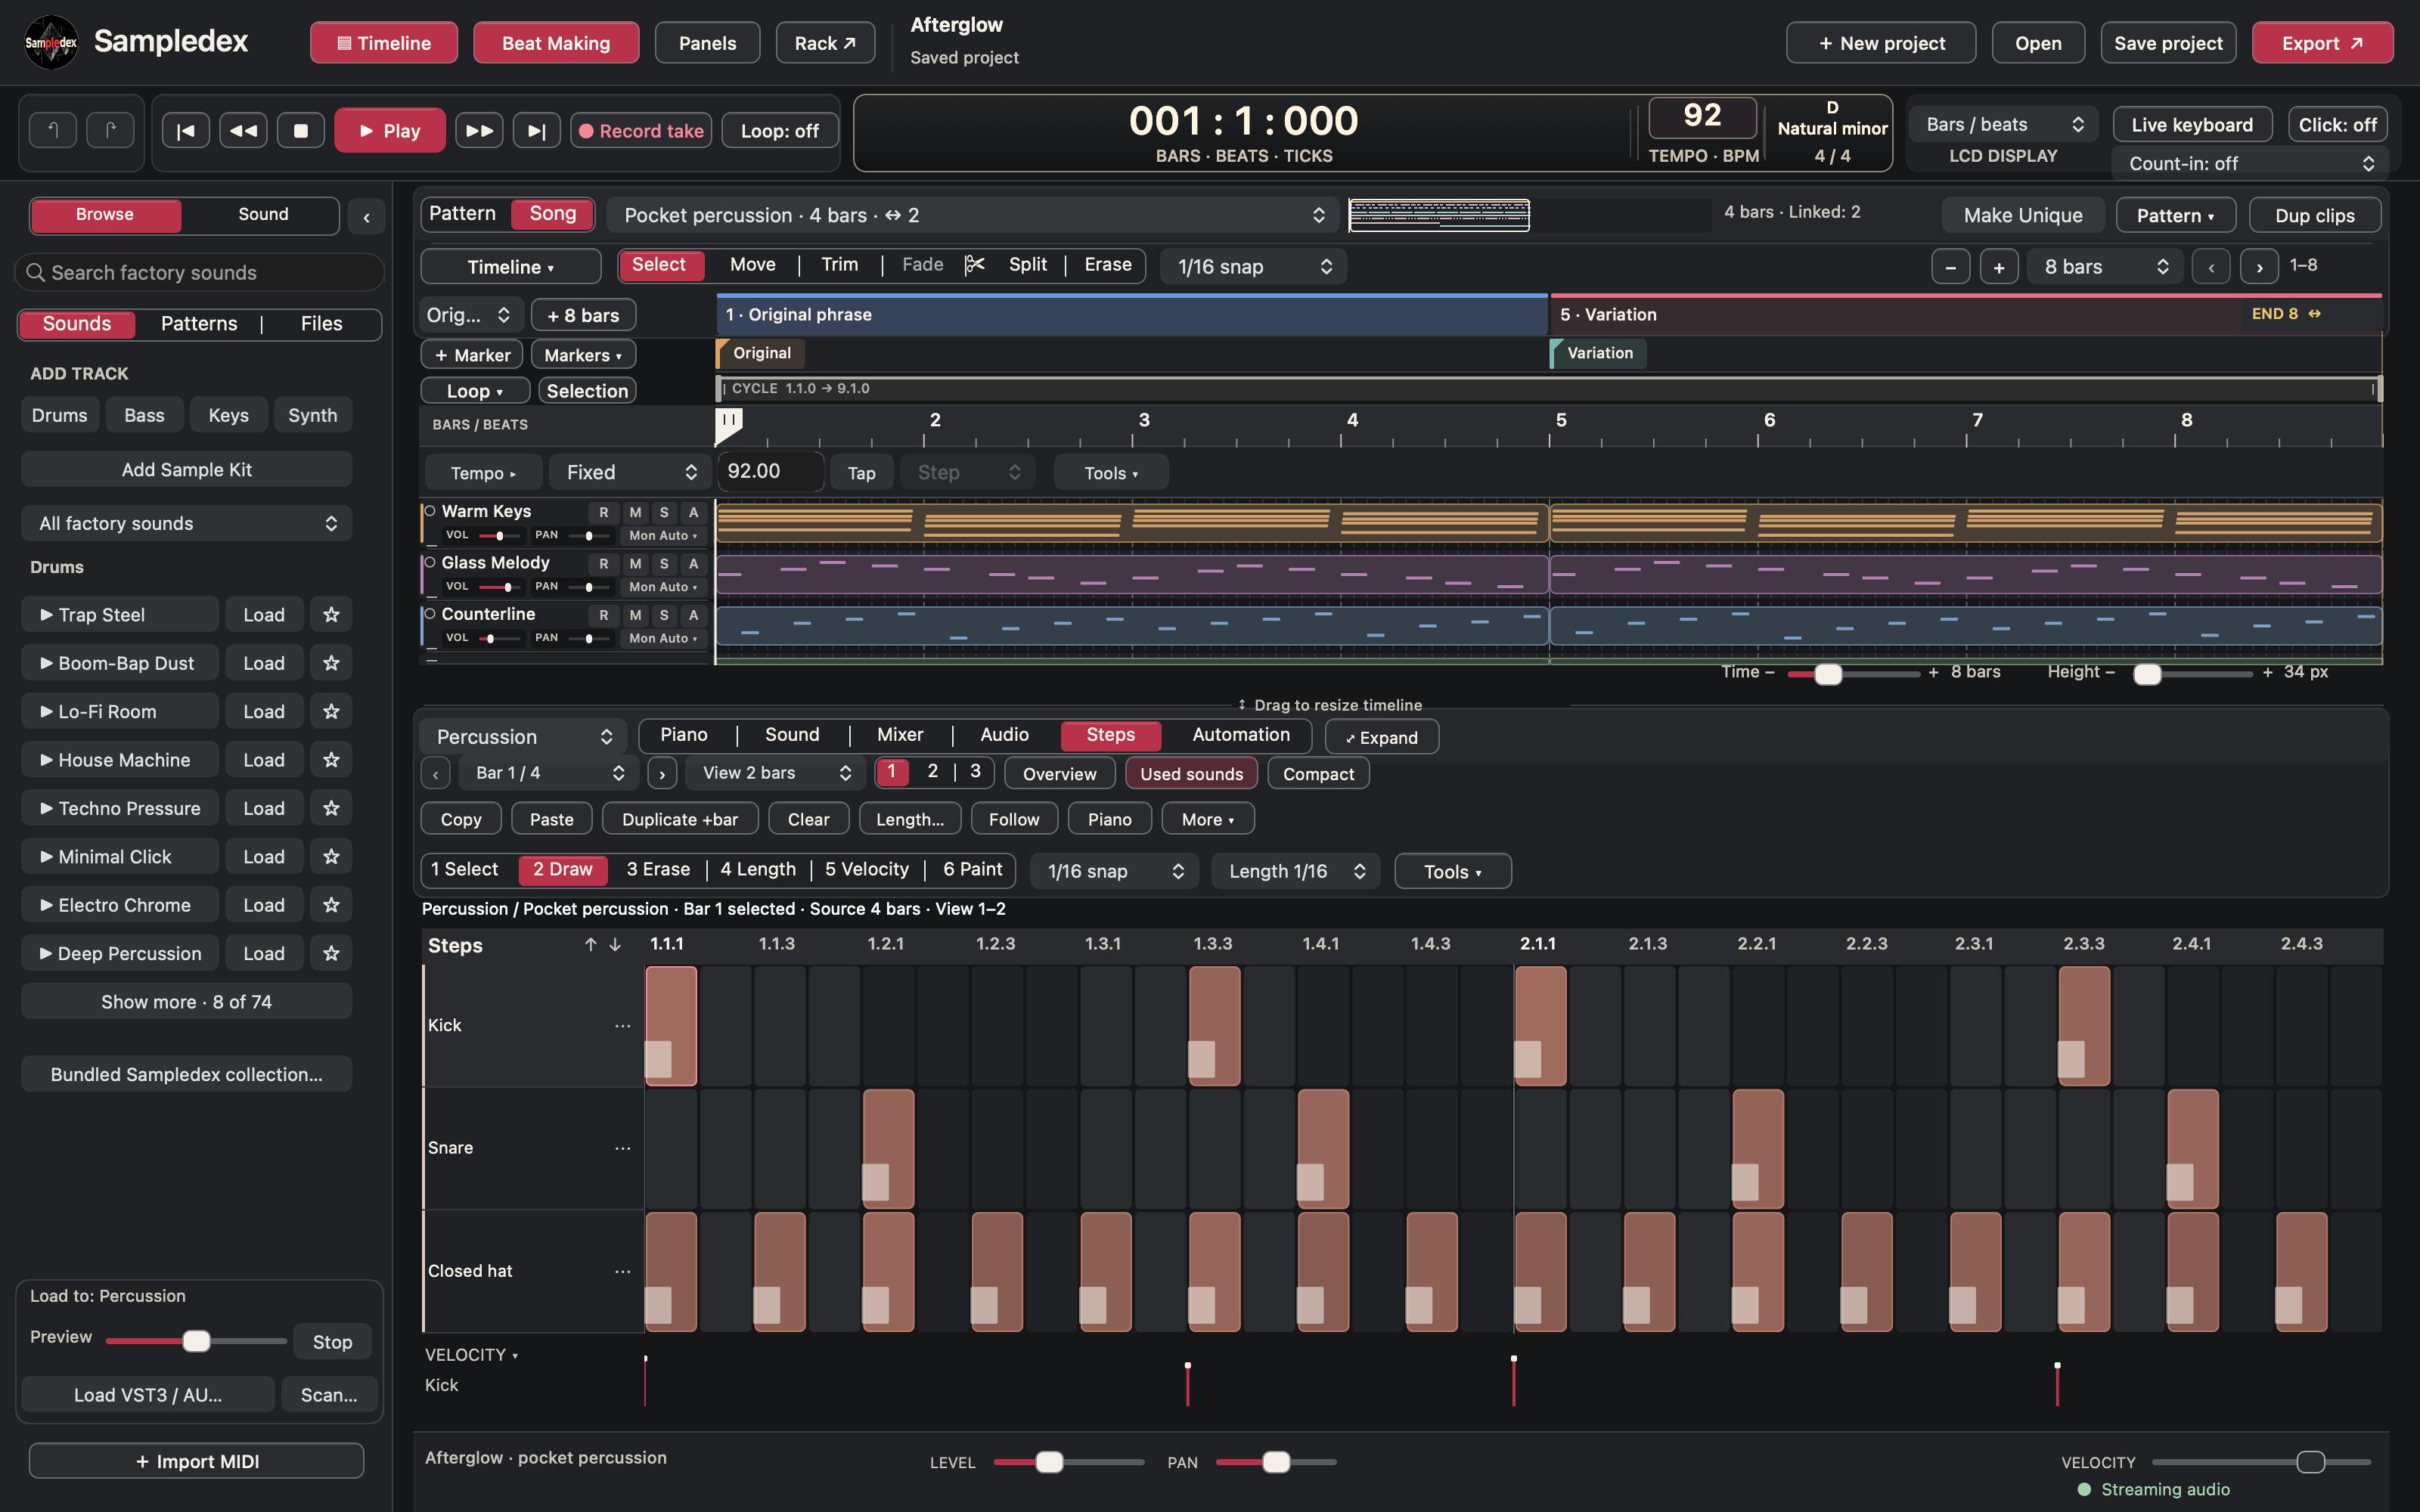Collapse the browser sidebar chevron

point(367,216)
